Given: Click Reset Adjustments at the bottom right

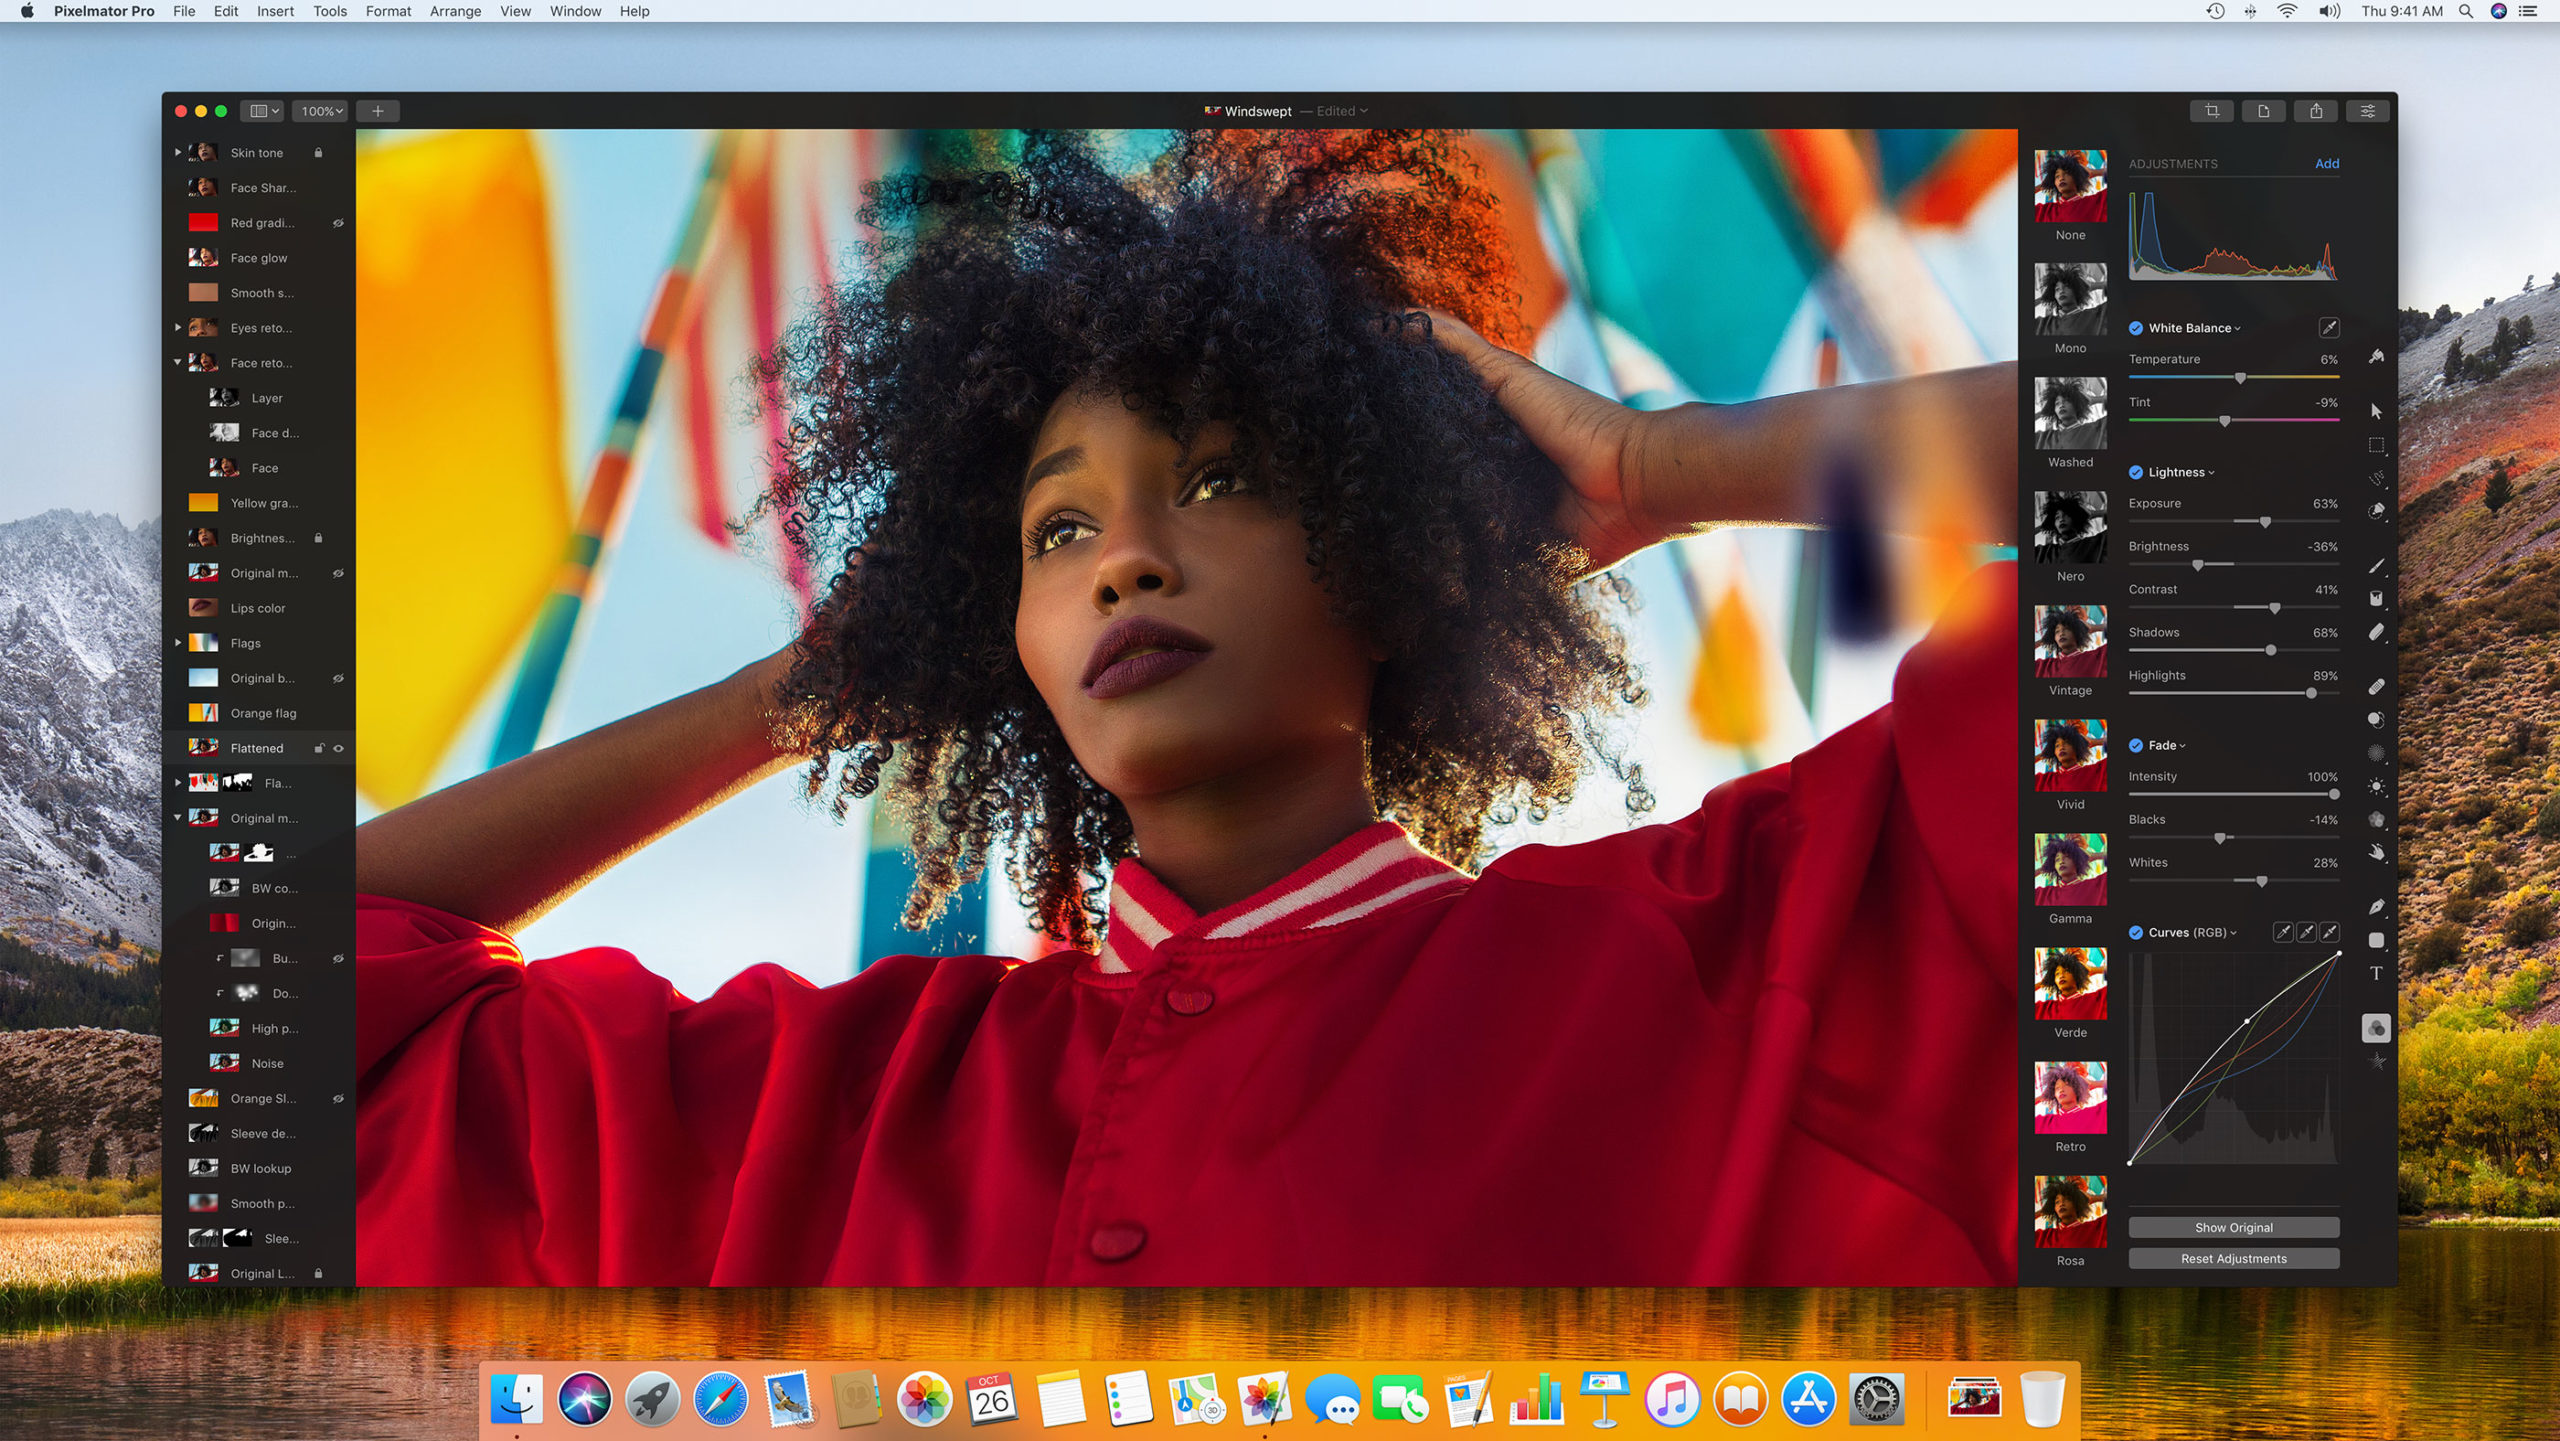Looking at the screenshot, I should tap(2233, 1258).
